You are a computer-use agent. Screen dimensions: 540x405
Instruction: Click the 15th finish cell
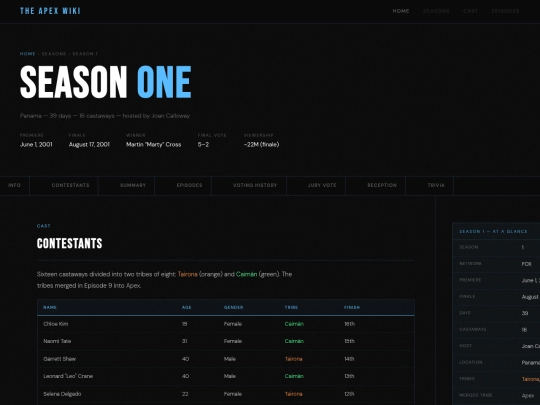350,341
